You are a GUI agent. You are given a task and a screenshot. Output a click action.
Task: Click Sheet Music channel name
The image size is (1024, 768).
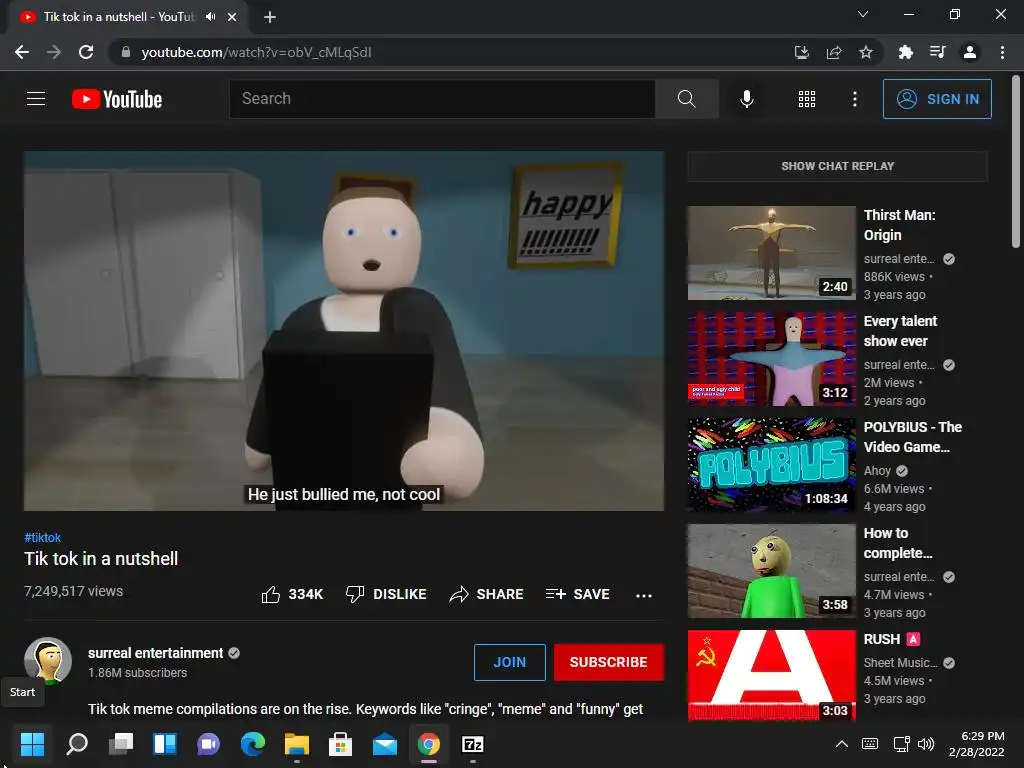tap(901, 663)
